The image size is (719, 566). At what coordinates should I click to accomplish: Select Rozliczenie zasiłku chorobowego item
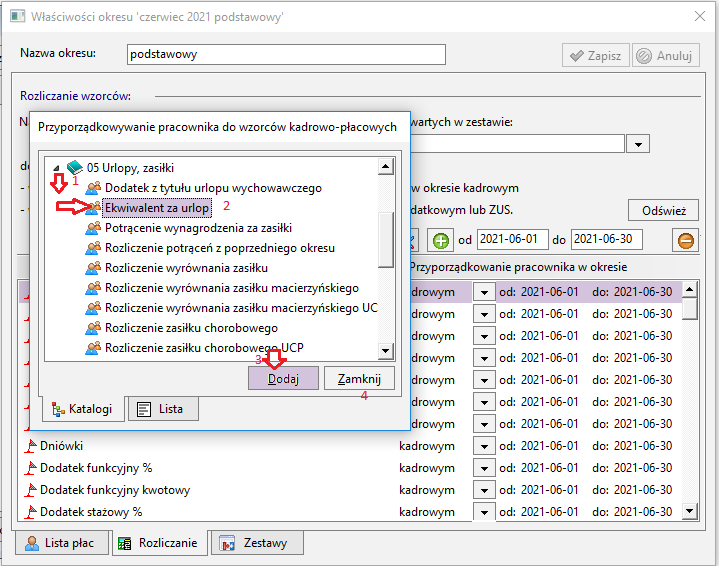coord(191,328)
